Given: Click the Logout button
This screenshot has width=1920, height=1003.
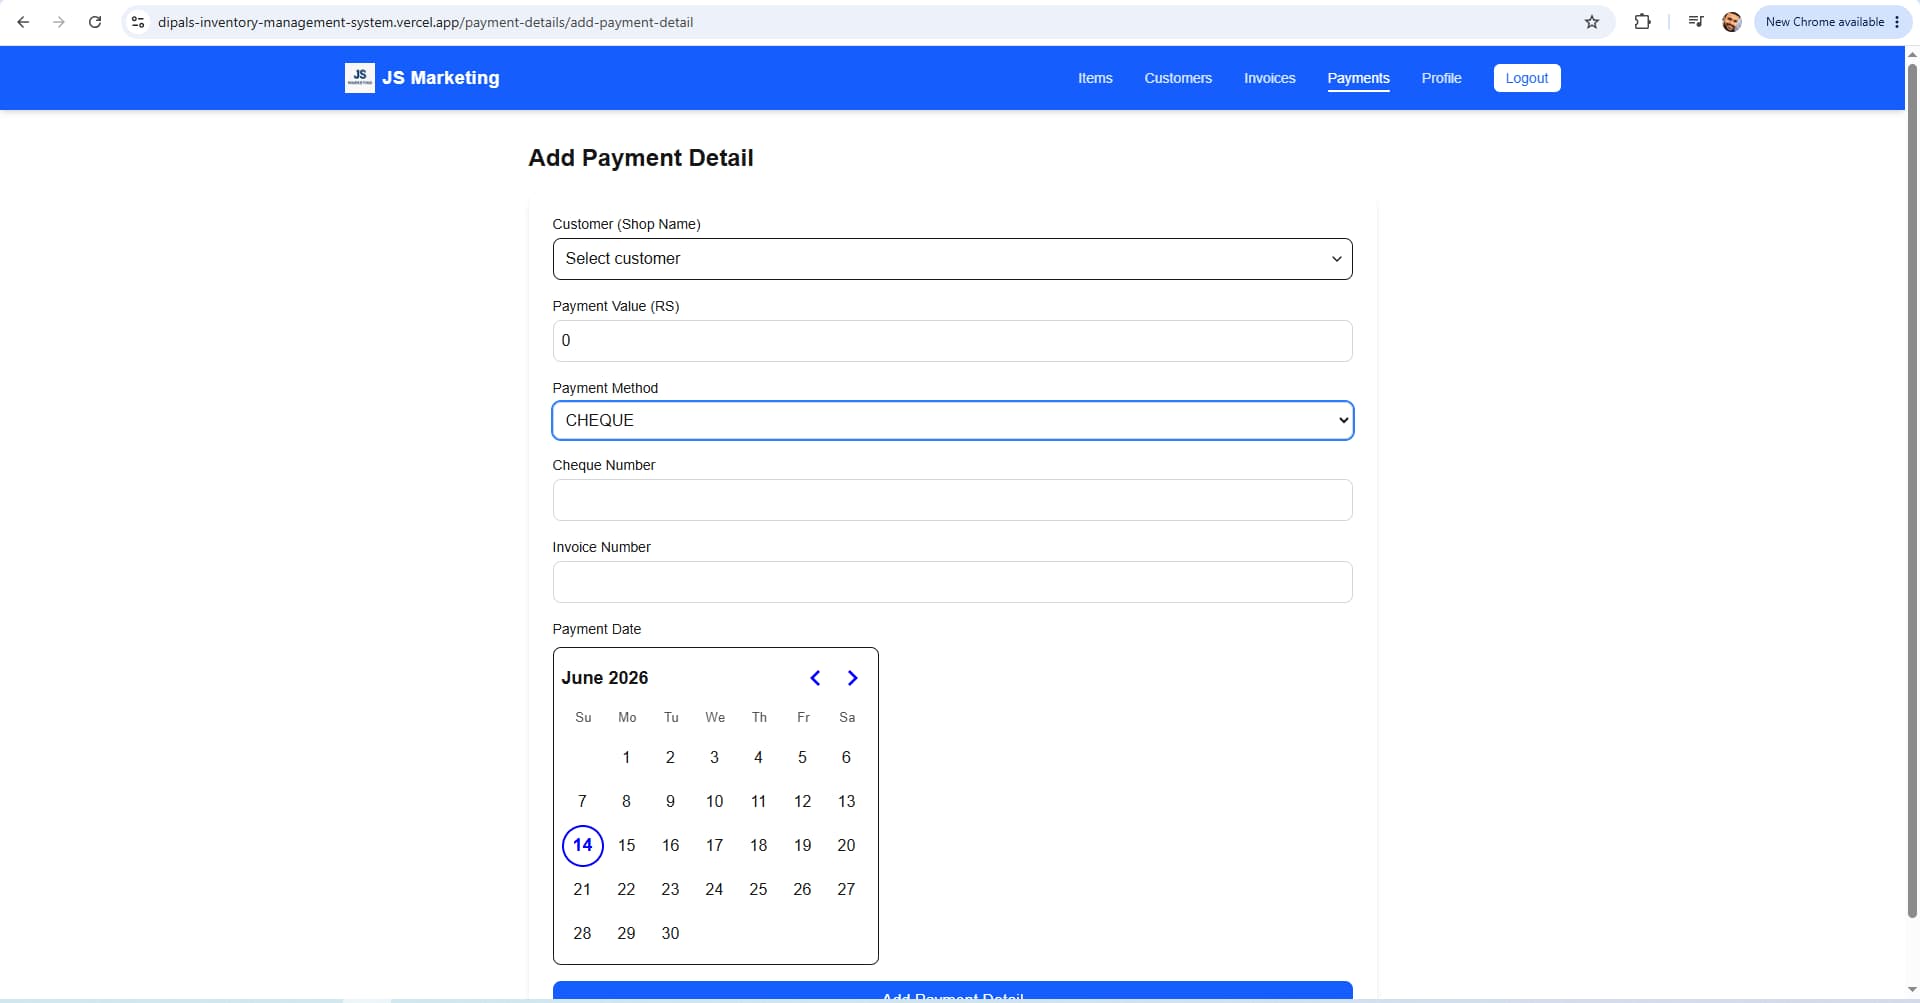Looking at the screenshot, I should [x=1527, y=78].
